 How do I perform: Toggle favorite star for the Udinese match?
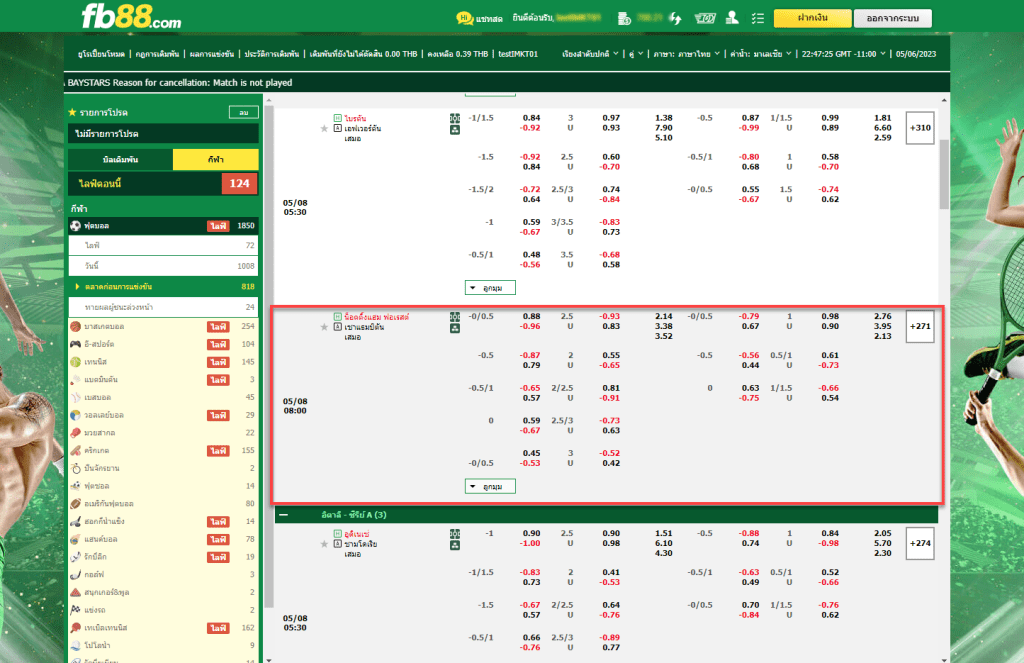(324, 544)
